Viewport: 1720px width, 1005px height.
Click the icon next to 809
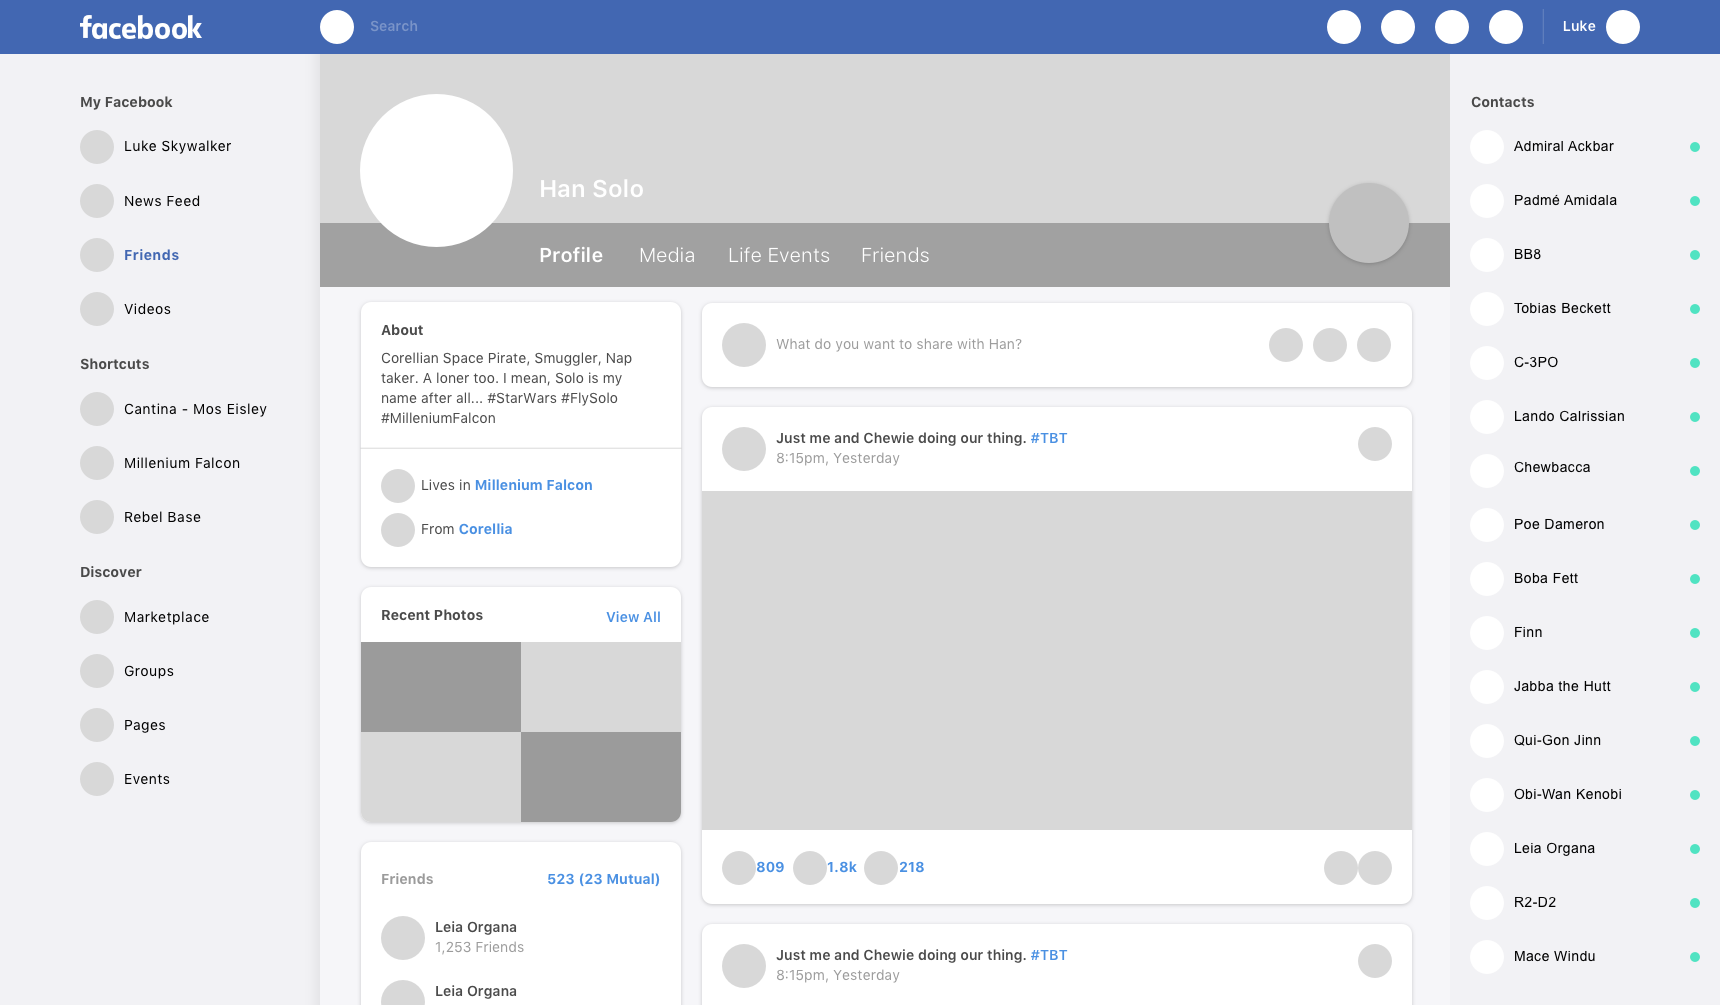(739, 868)
